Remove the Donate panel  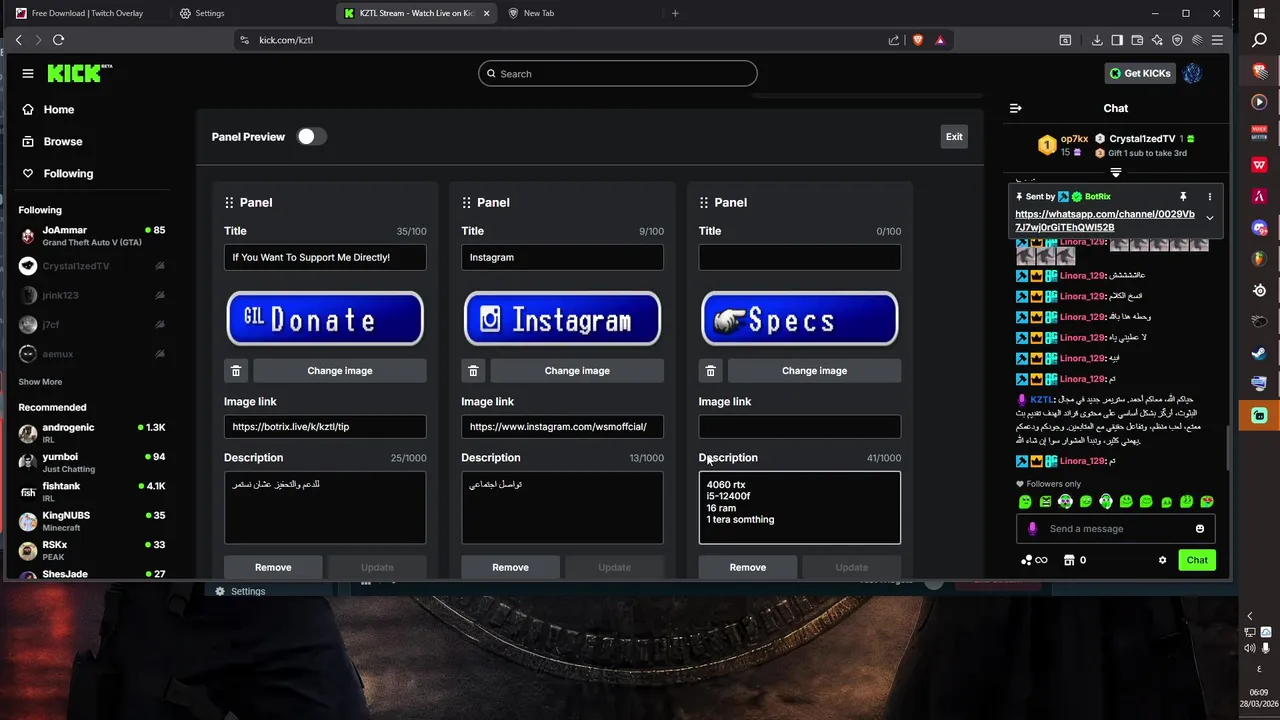coord(273,567)
